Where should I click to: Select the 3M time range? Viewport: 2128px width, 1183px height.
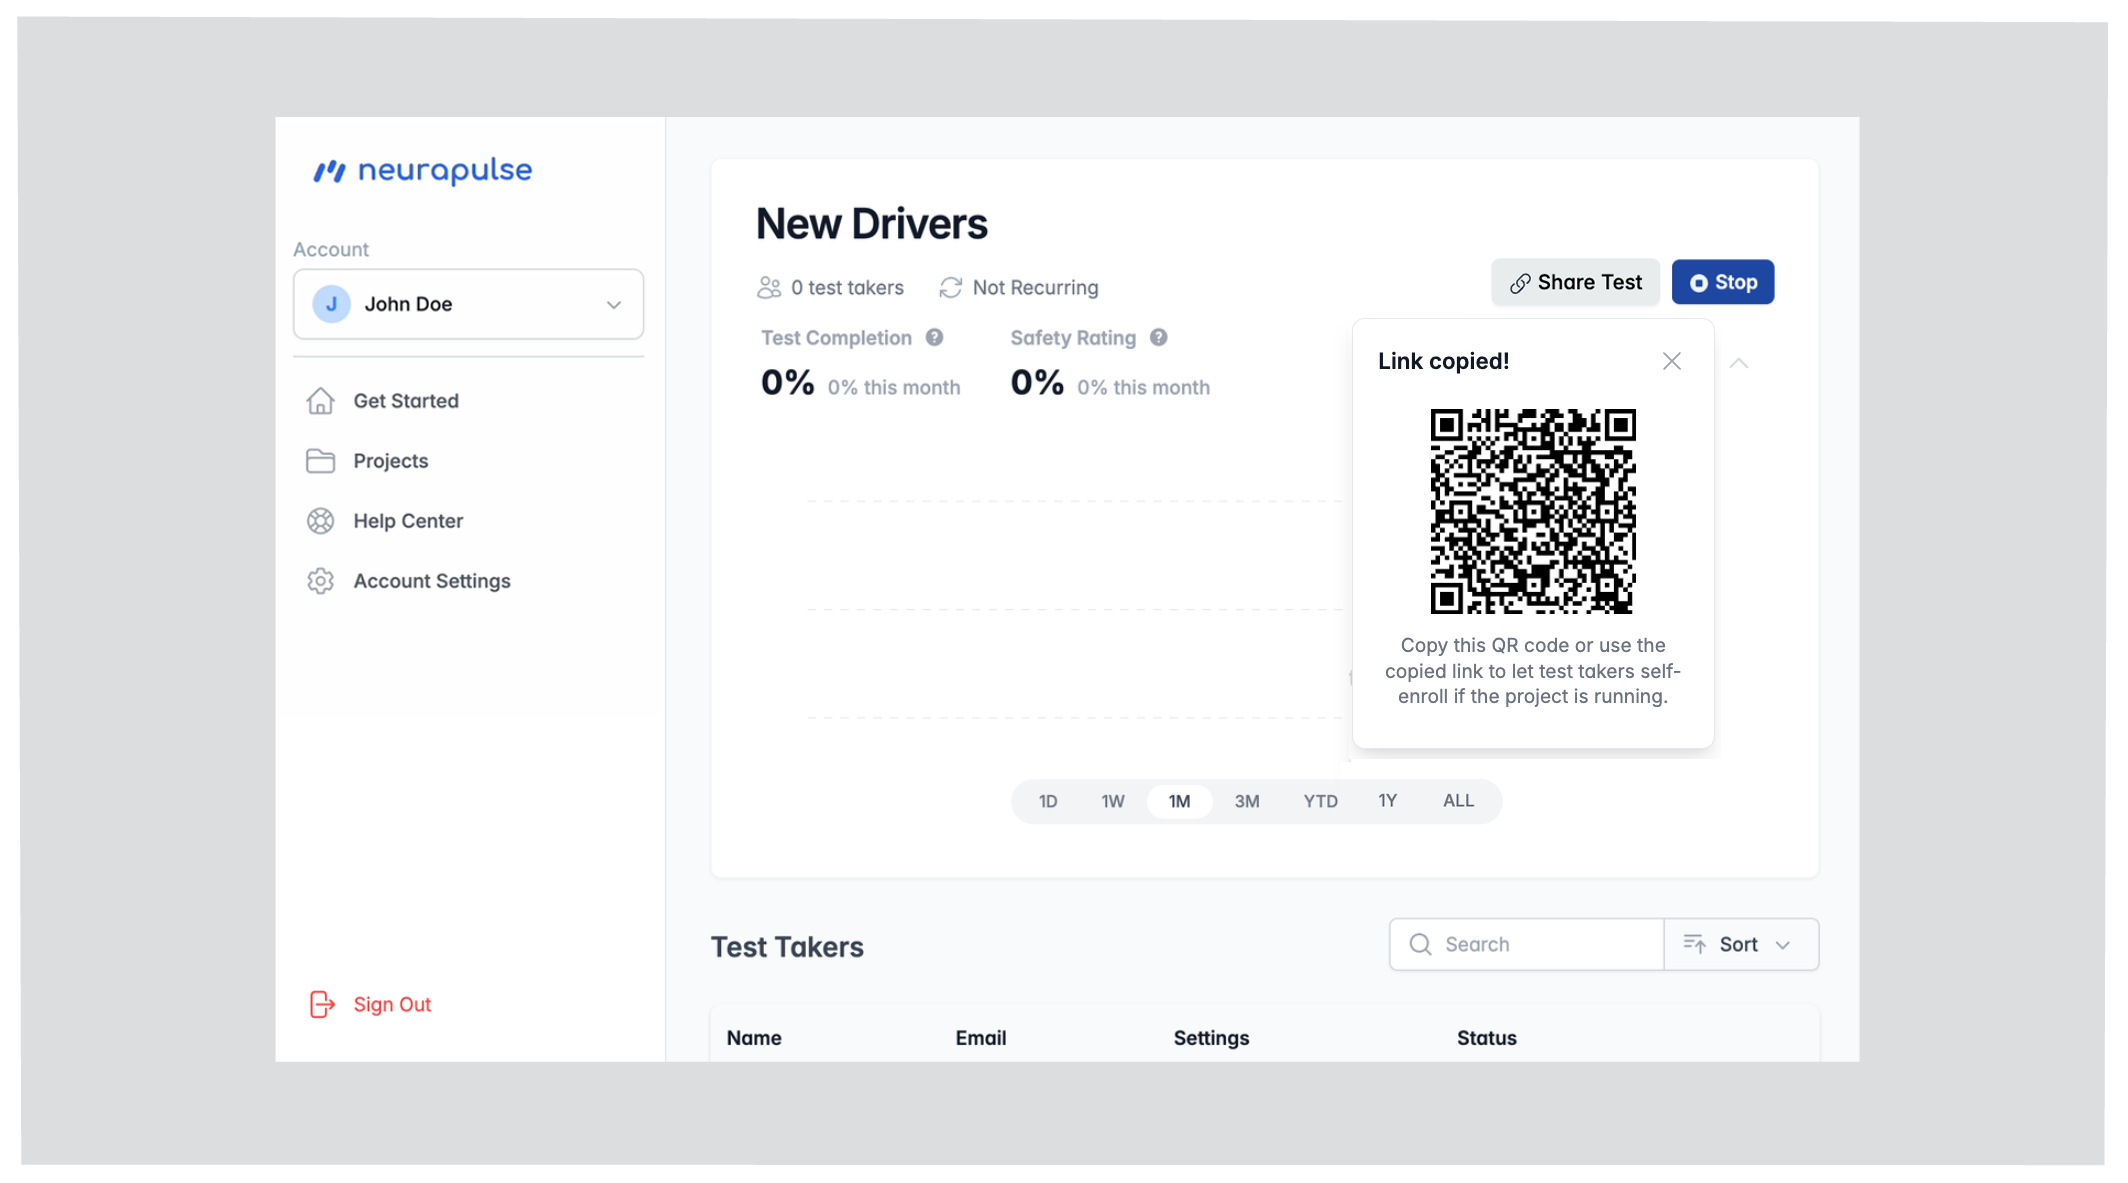point(1247,801)
